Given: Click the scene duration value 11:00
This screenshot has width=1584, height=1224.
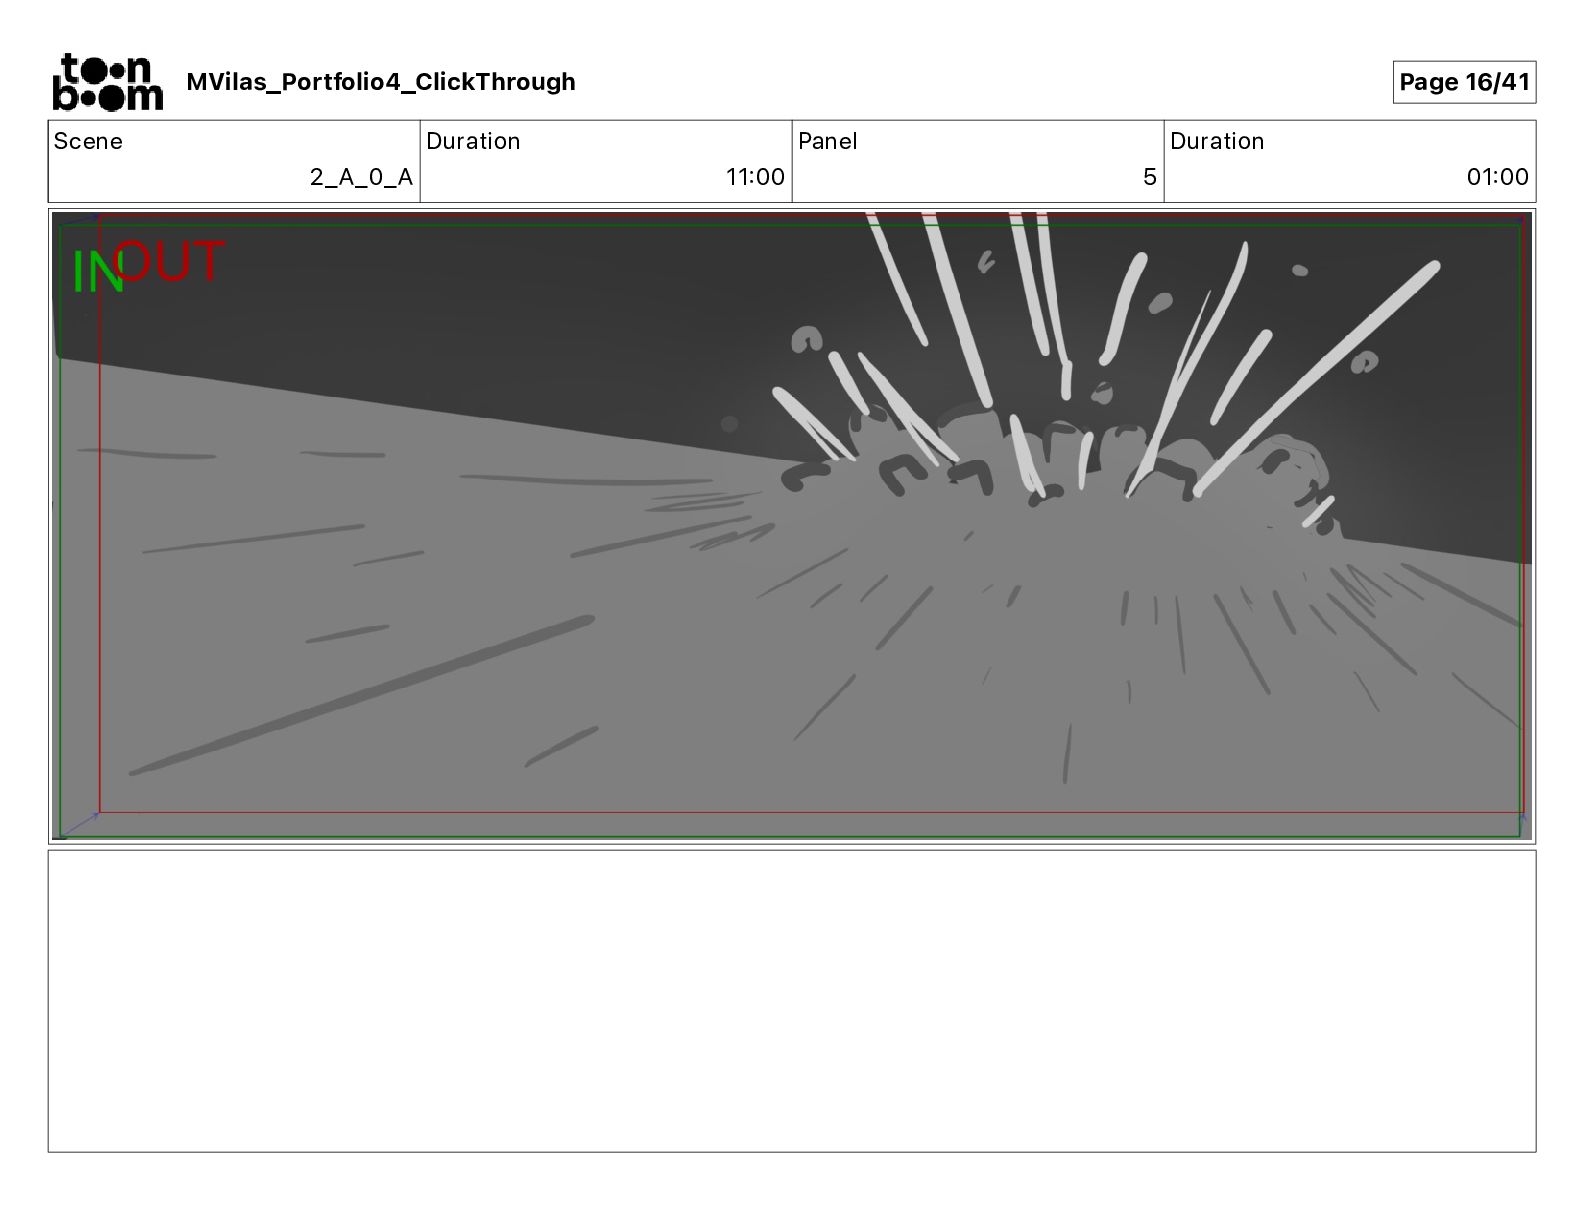Looking at the screenshot, I should point(755,177).
